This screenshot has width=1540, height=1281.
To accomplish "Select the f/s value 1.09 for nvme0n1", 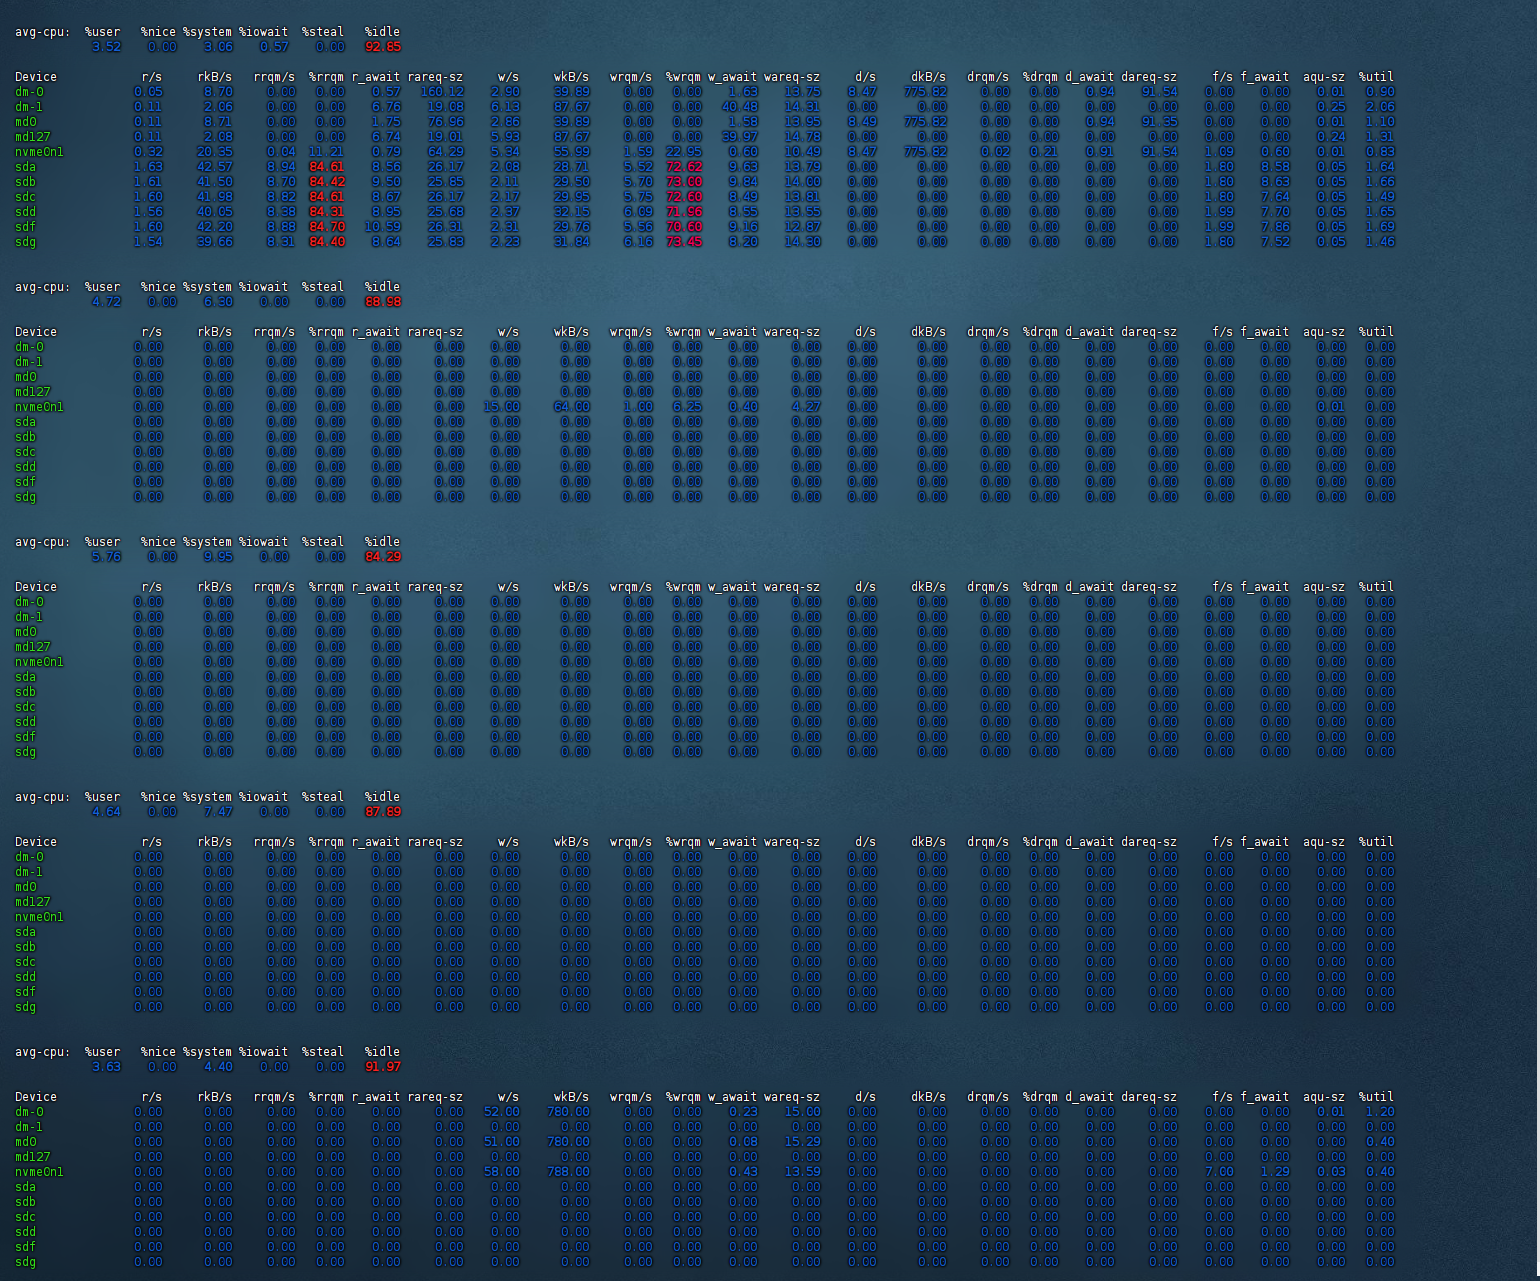I will tap(1219, 152).
